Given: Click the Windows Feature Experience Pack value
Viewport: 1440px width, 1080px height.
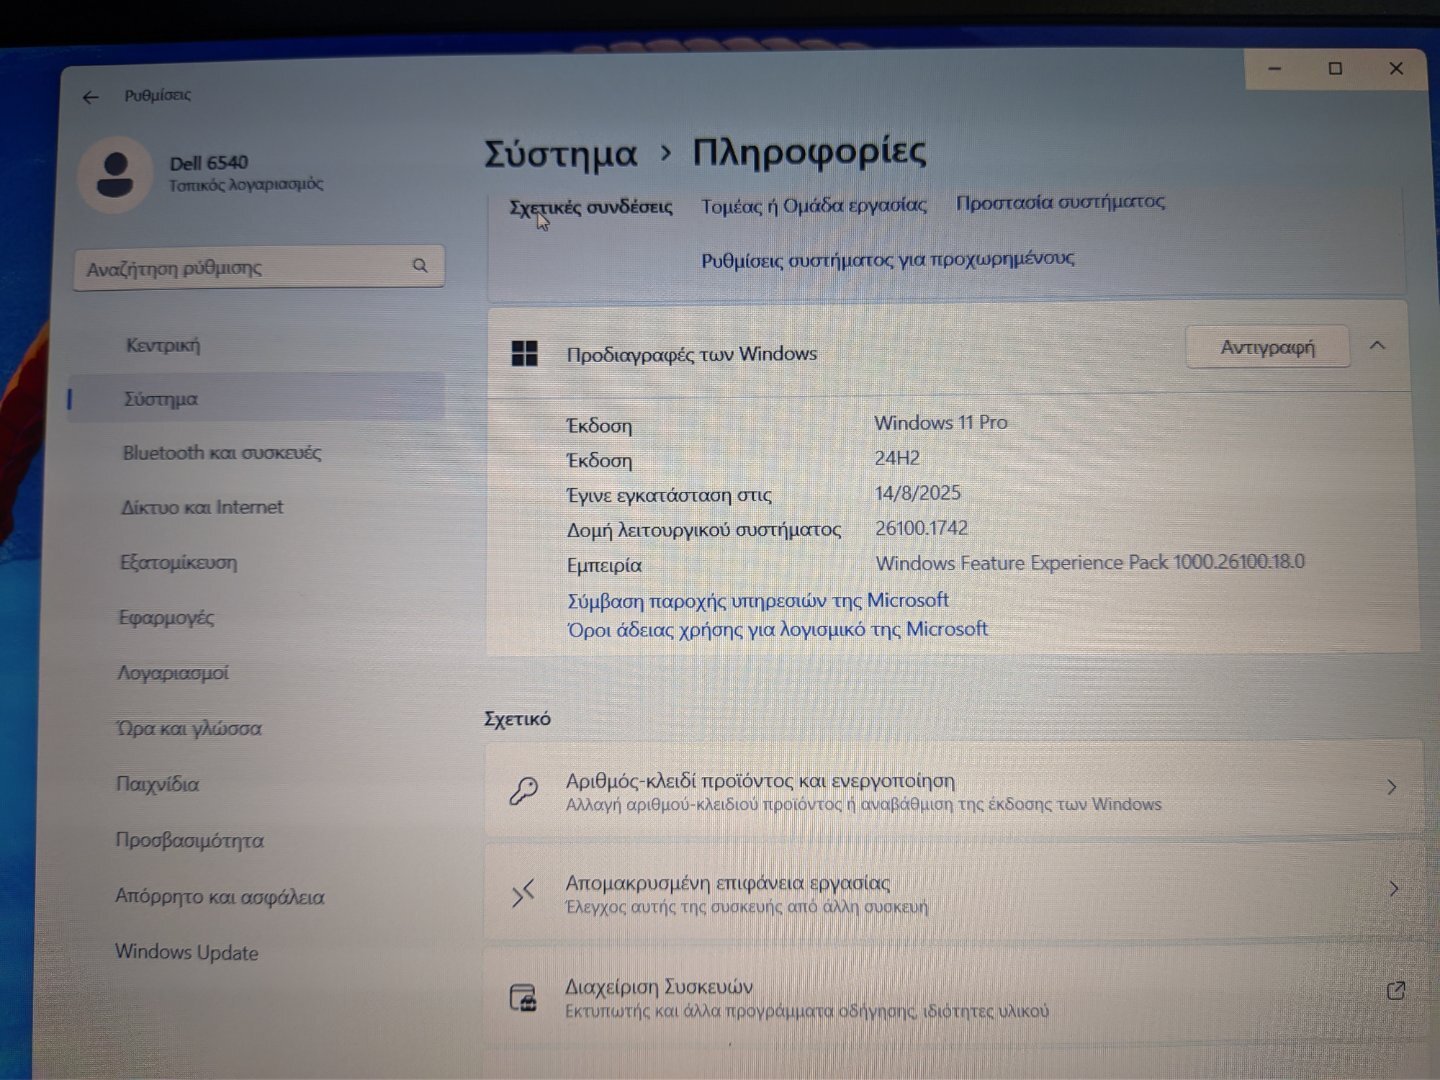Looking at the screenshot, I should pyautogui.click(x=1090, y=562).
